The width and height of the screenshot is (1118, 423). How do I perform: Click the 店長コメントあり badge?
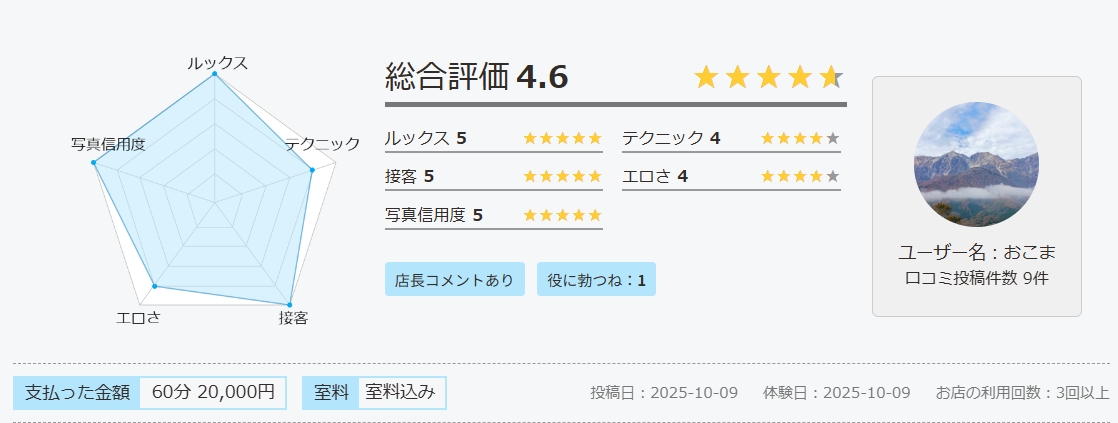tap(455, 280)
